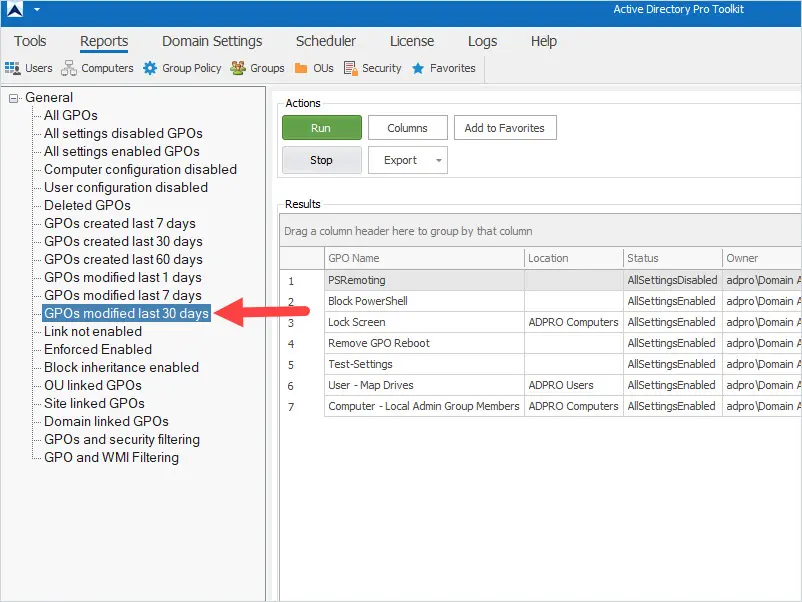Select the PSRemoting GPO row
The height and width of the screenshot is (602, 802).
point(541,280)
